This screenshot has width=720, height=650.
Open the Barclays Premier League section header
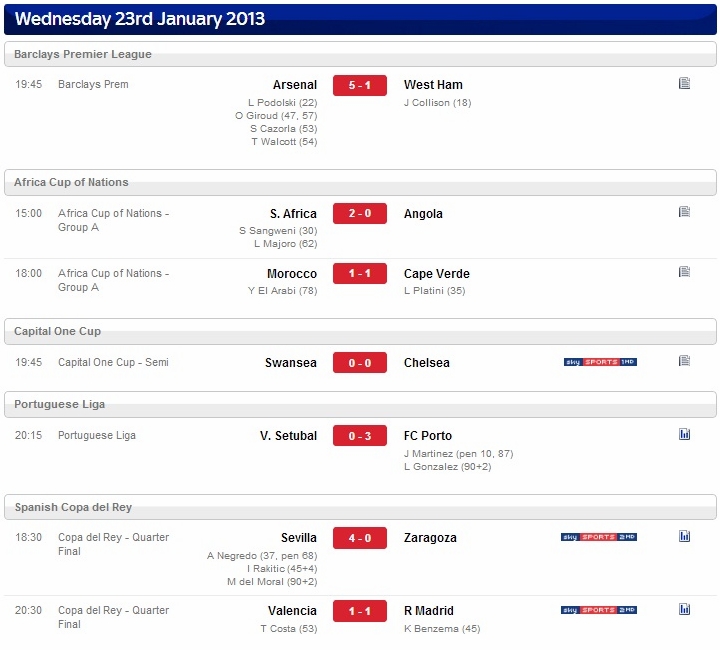(x=360, y=54)
